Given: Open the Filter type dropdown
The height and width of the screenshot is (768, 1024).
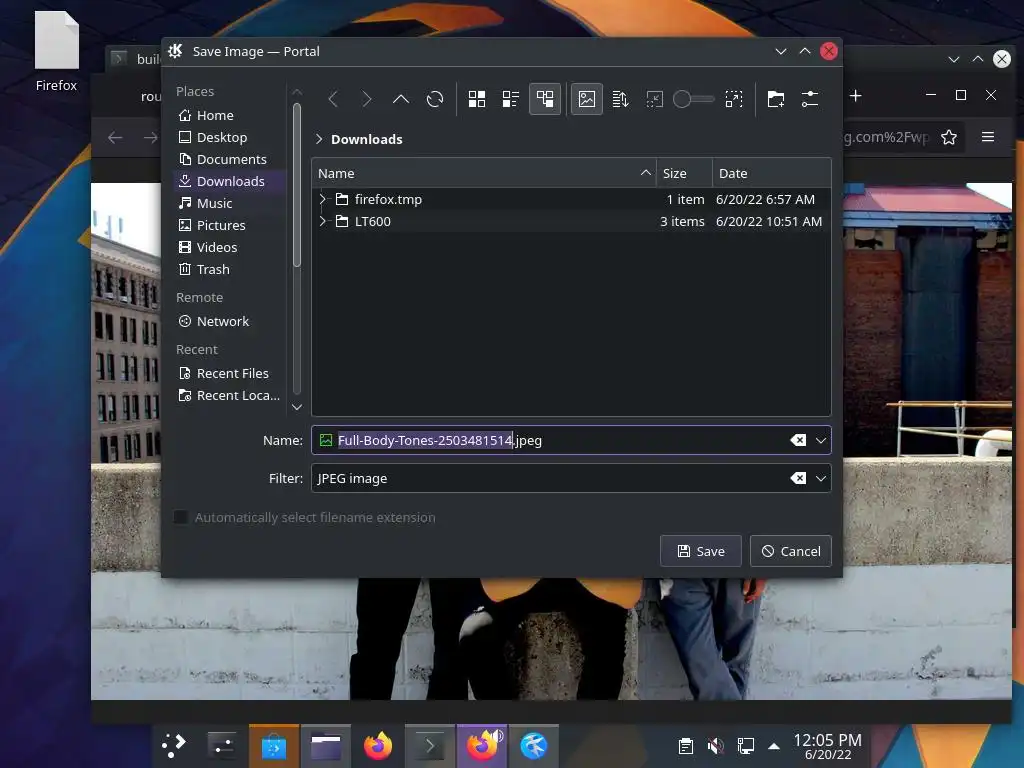Looking at the screenshot, I should (x=821, y=478).
